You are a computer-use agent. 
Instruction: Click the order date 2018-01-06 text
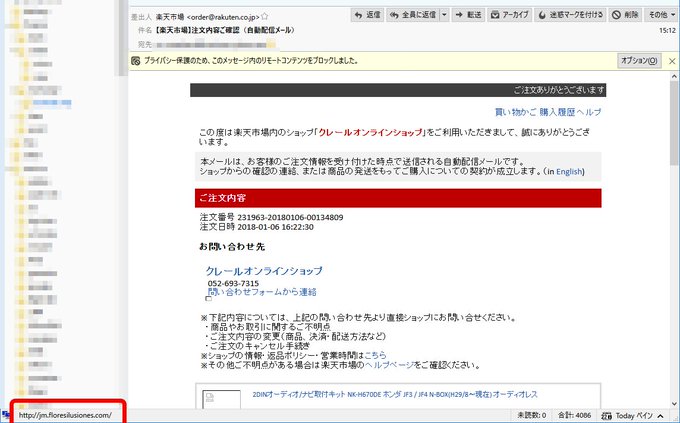pyautogui.click(x=275, y=227)
